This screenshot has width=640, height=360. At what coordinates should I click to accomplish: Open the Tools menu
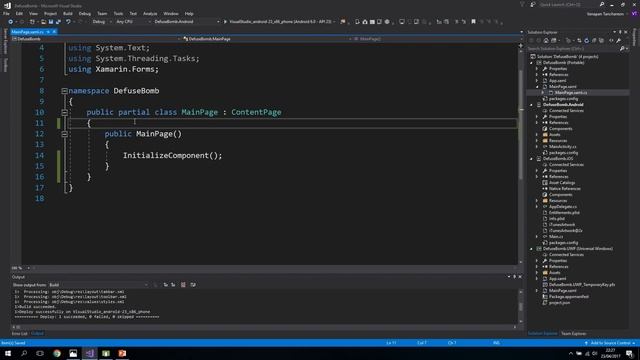pyautogui.click(x=118, y=13)
